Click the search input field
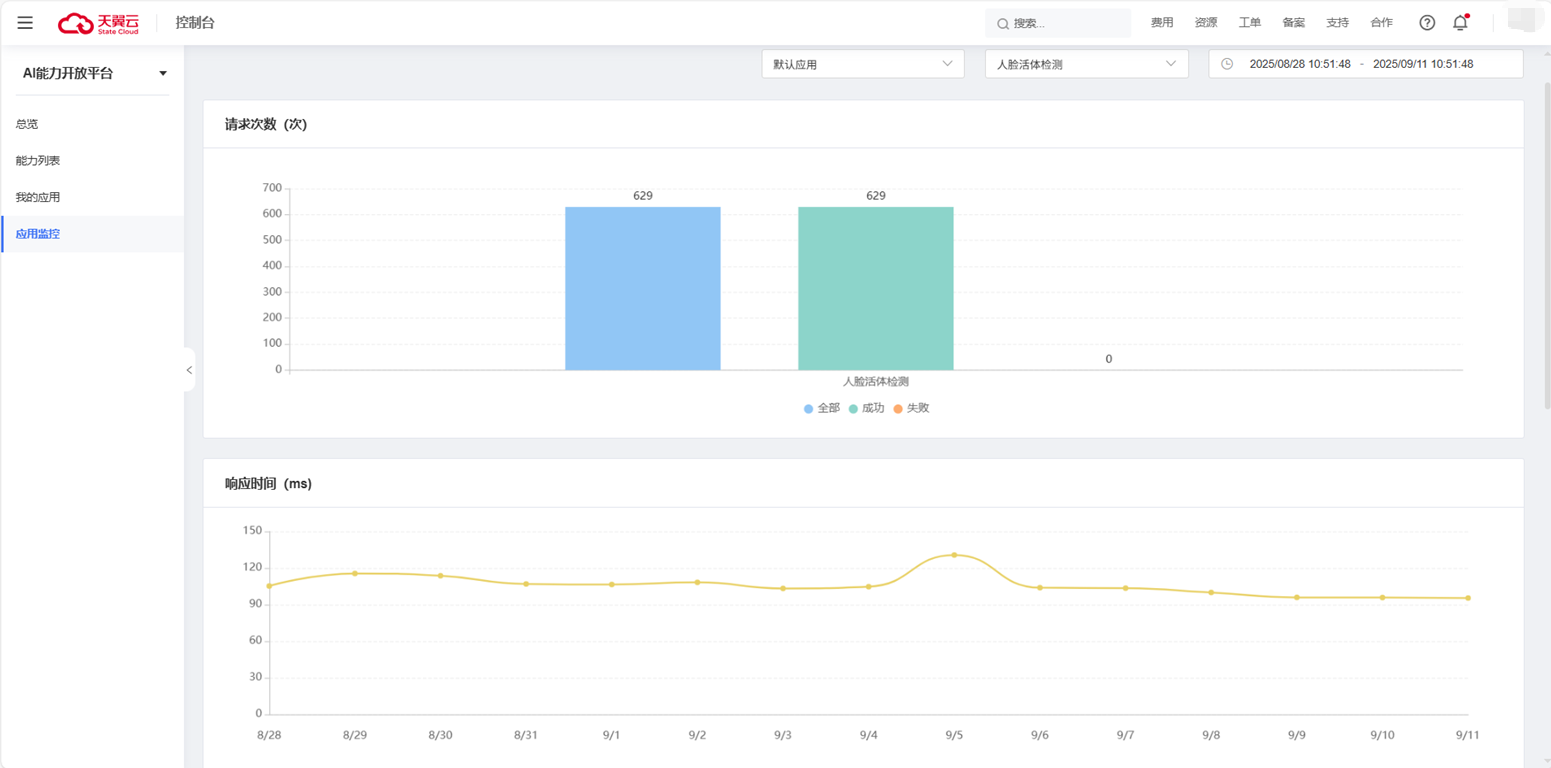Image resolution: width=1551 pixels, height=768 pixels. click(1058, 23)
